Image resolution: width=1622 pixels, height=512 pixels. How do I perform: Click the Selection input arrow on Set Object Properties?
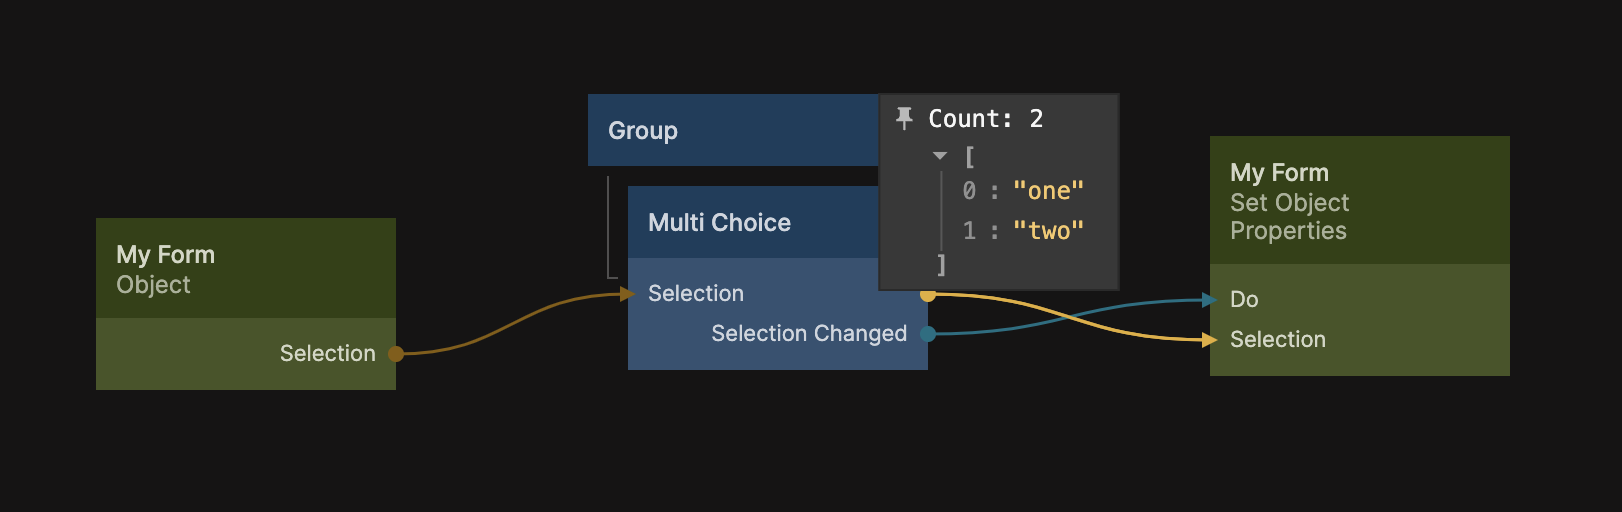[1209, 340]
